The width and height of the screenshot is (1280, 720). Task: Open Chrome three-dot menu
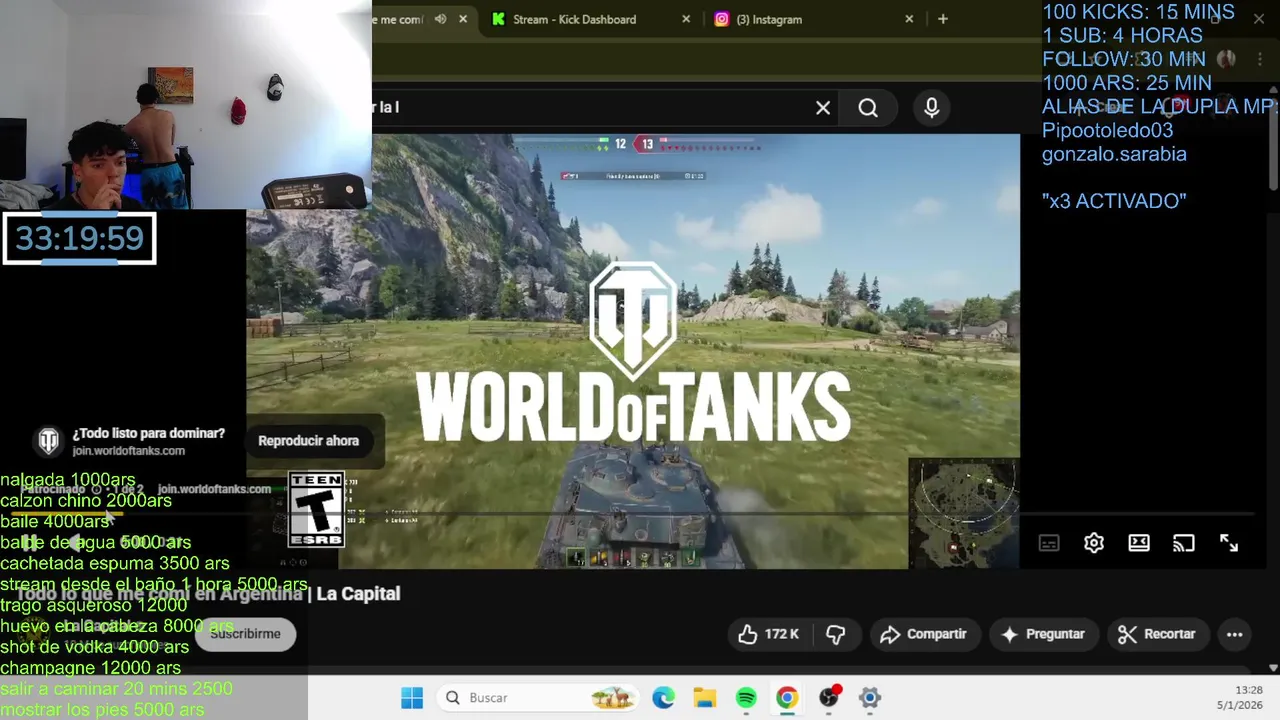click(x=1260, y=59)
